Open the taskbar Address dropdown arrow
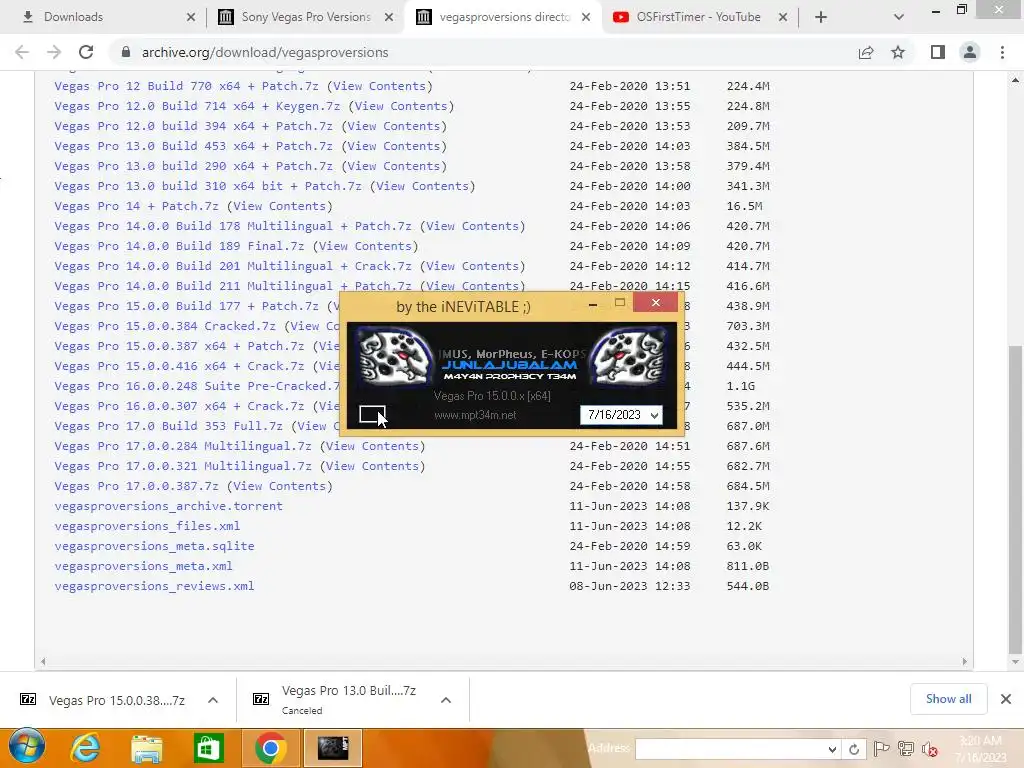This screenshot has width=1024, height=768. click(x=832, y=750)
